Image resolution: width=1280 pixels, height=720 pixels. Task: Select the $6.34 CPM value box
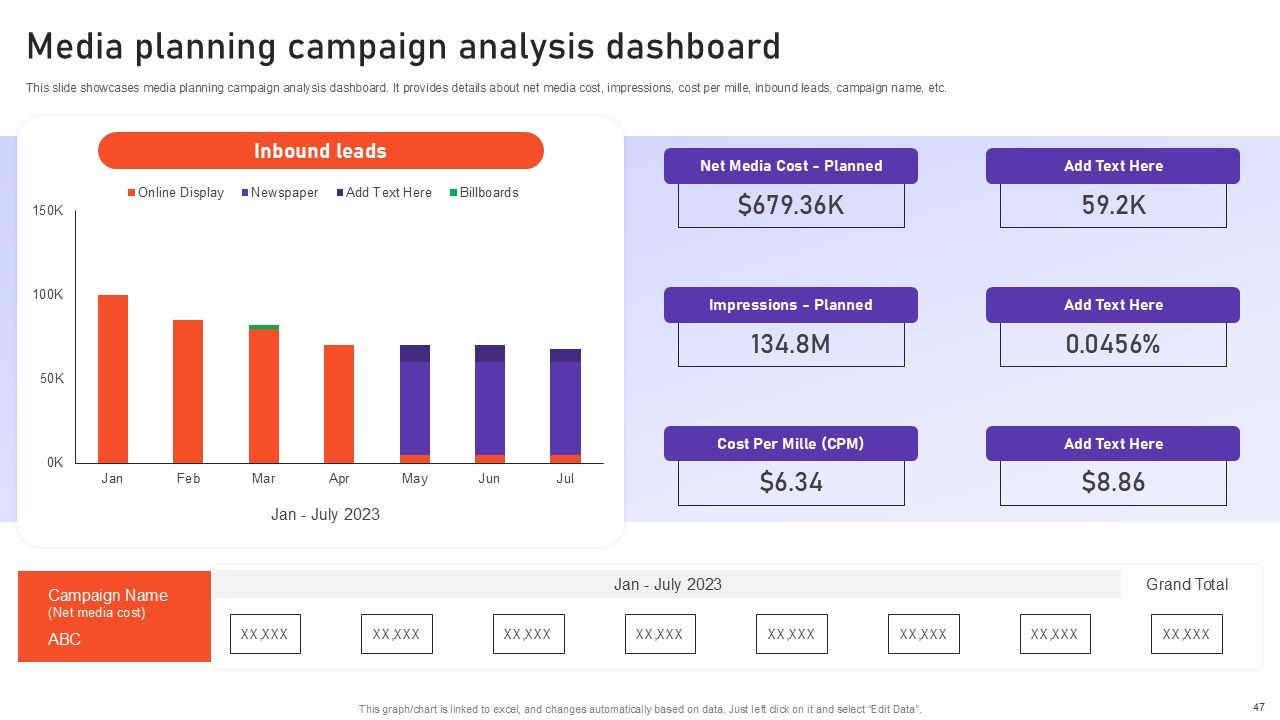tap(790, 483)
